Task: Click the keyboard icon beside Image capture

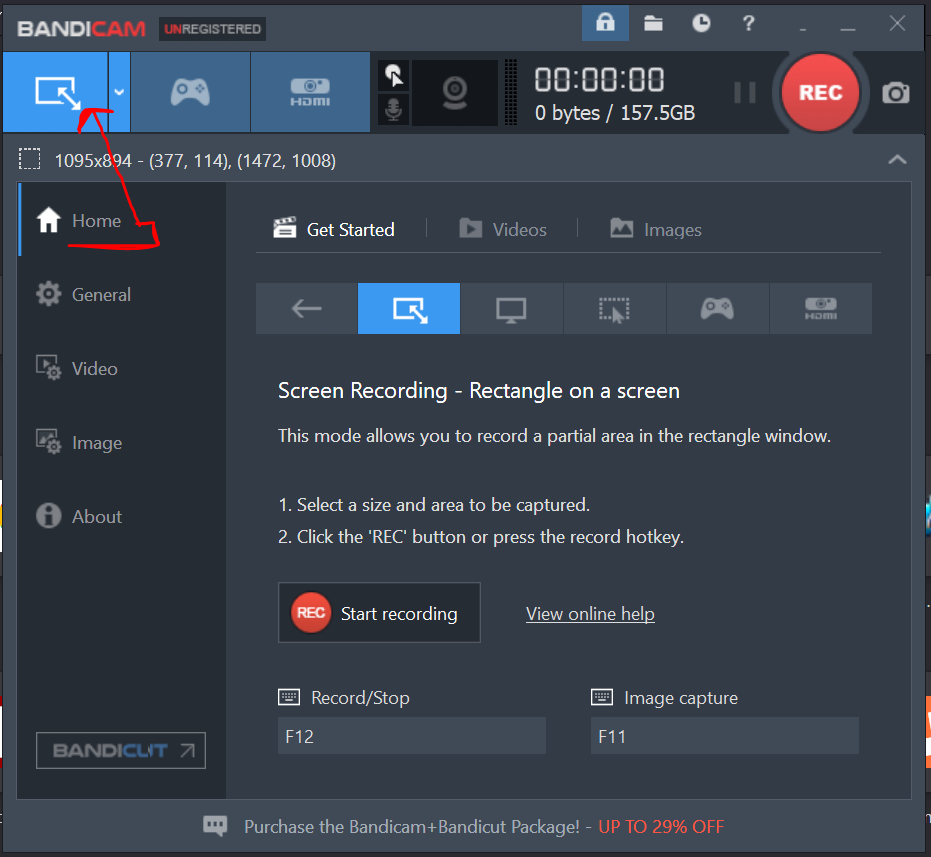Action: tap(601, 697)
